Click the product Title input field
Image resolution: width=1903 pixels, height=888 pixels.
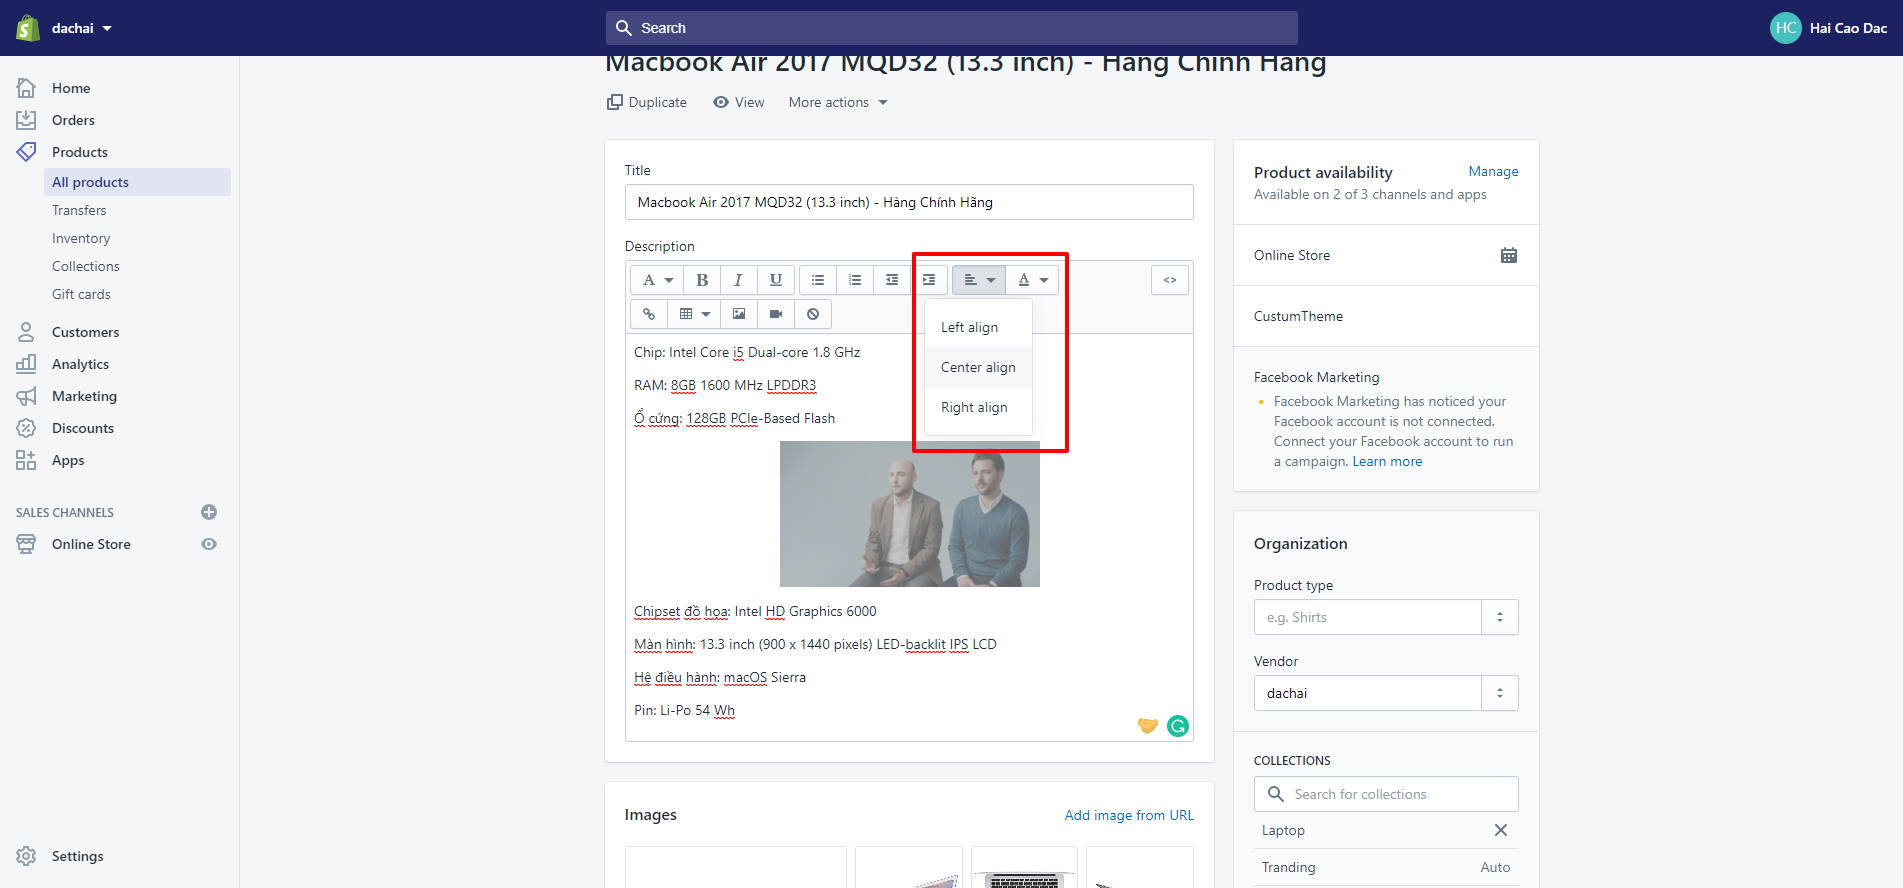coord(909,202)
